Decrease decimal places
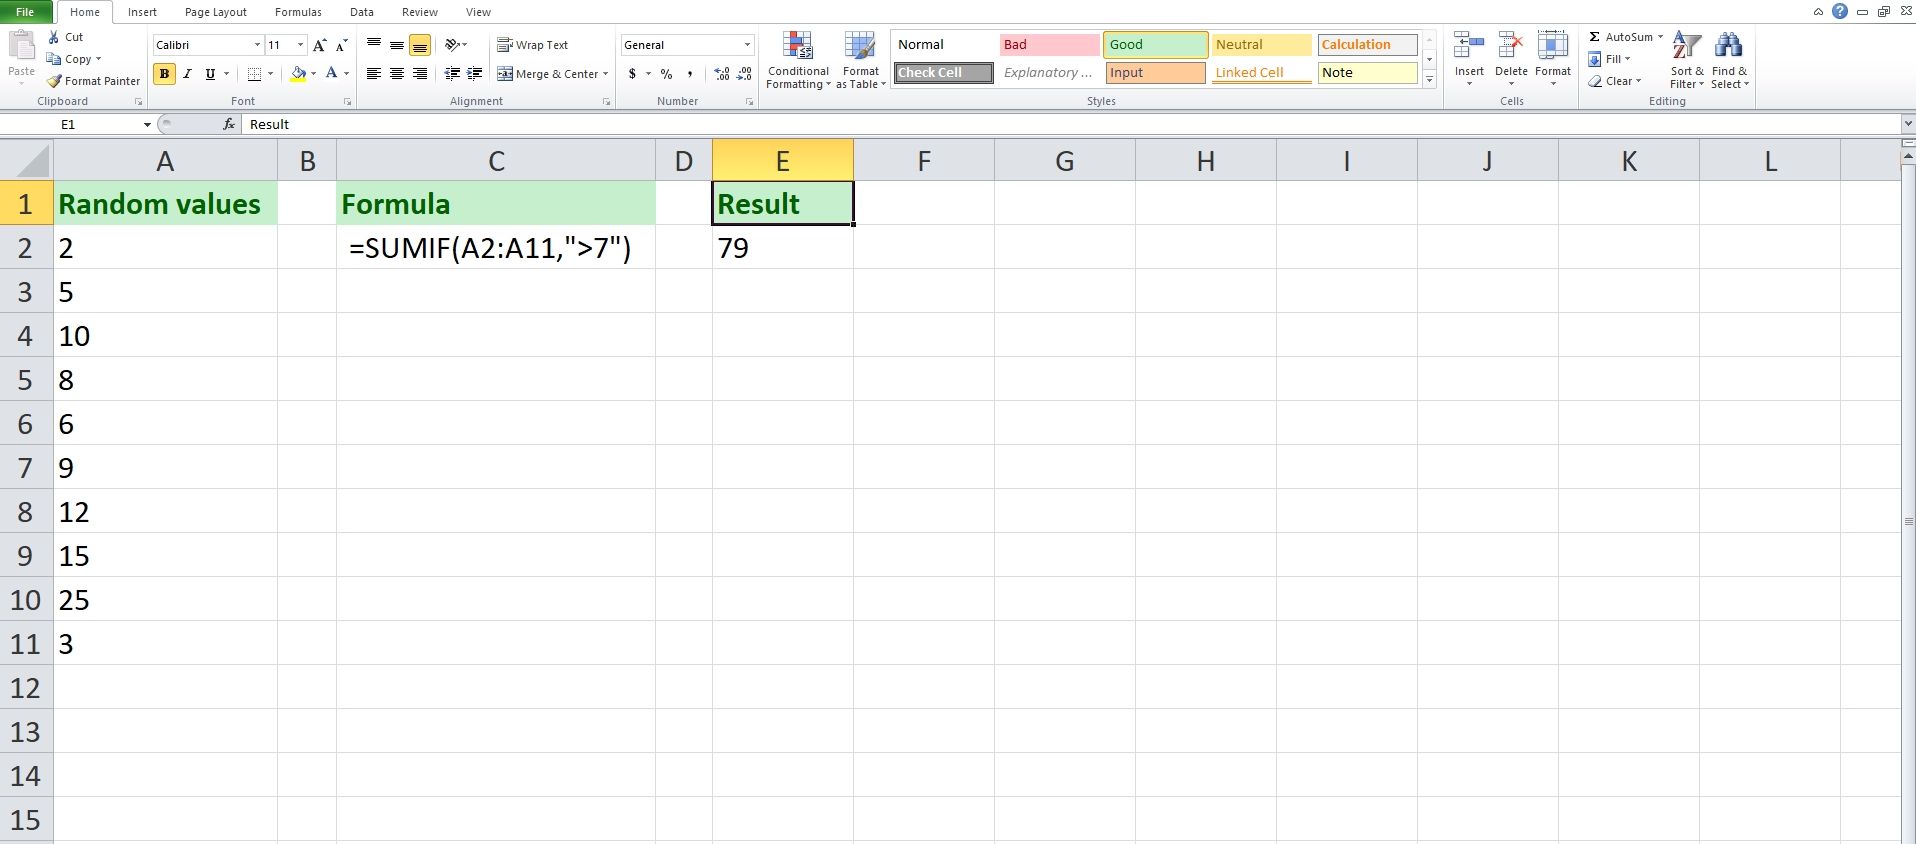 tap(744, 74)
